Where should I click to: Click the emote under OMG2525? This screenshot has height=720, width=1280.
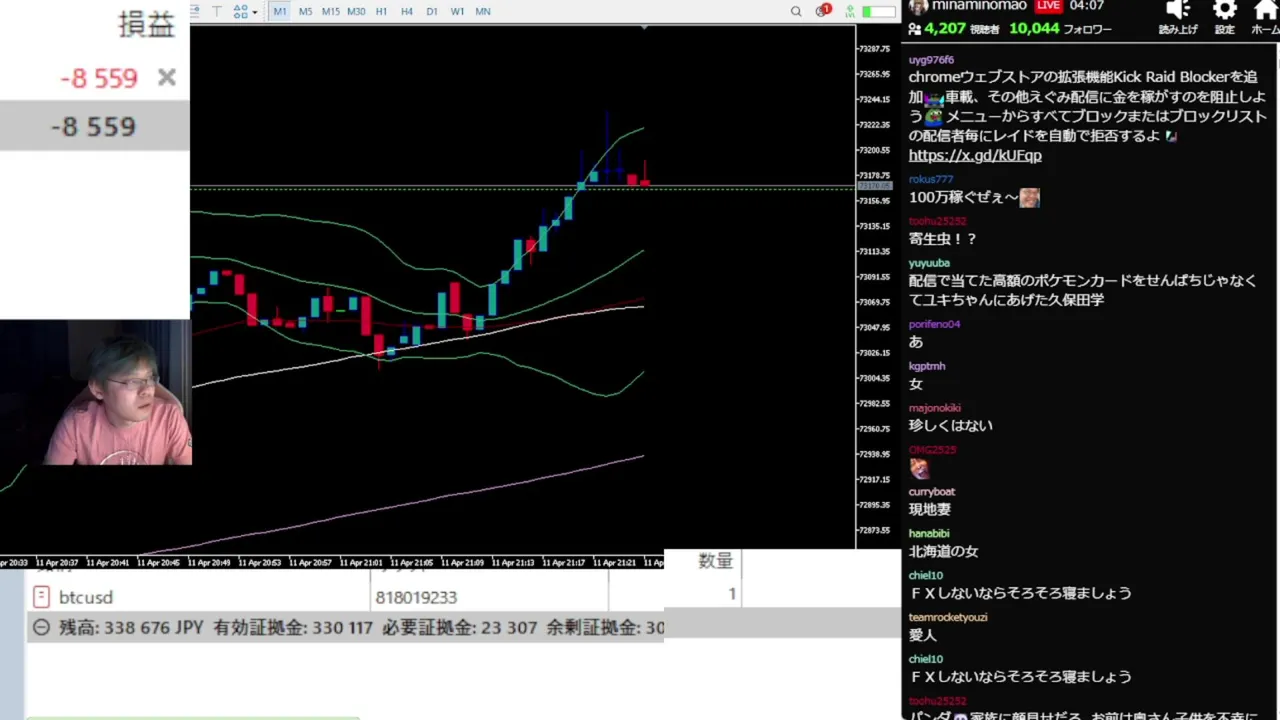[919, 468]
